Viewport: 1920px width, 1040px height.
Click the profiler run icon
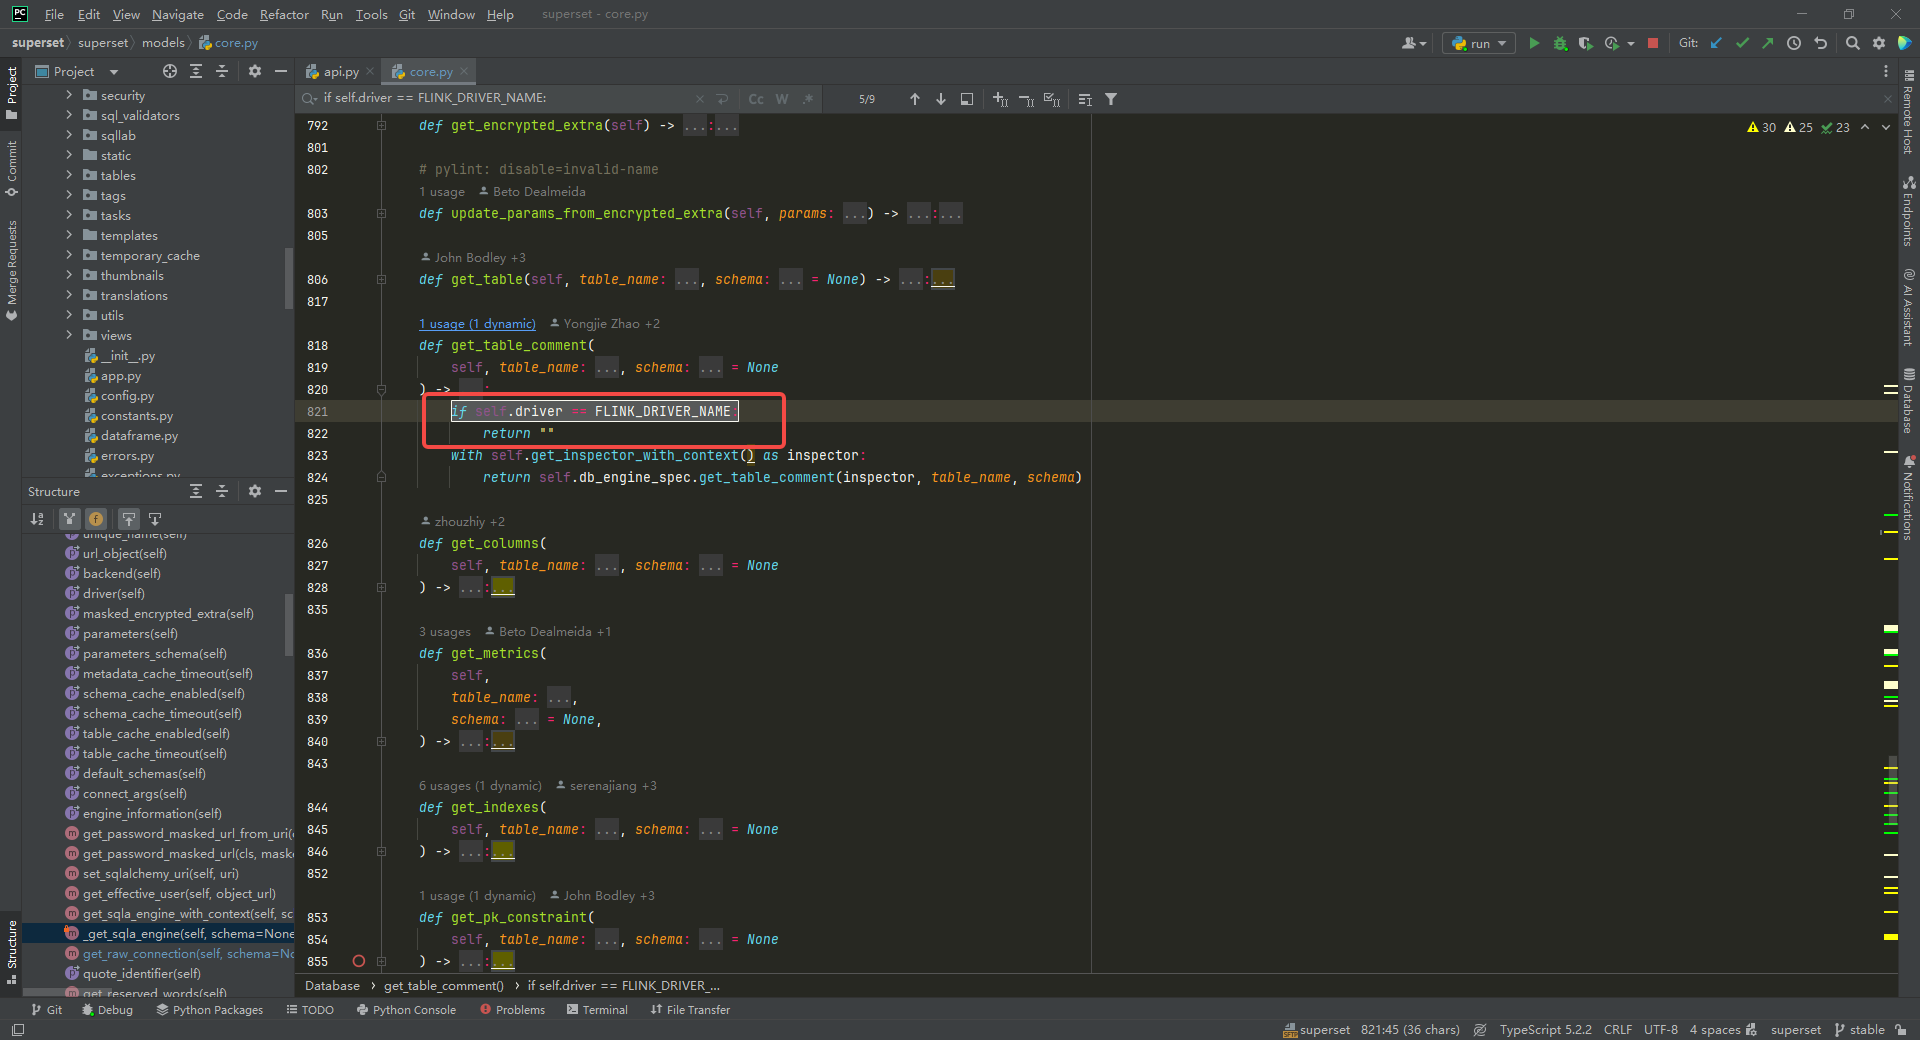click(x=1611, y=43)
